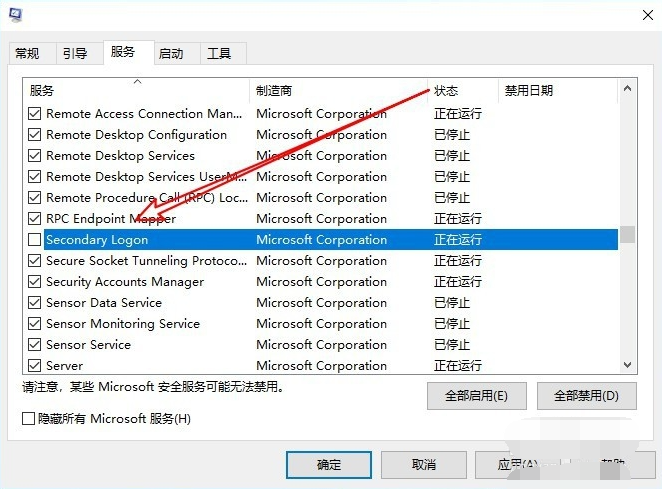Image resolution: width=662 pixels, height=489 pixels.
Task: Click the 全部启用 button
Action: coord(476,396)
